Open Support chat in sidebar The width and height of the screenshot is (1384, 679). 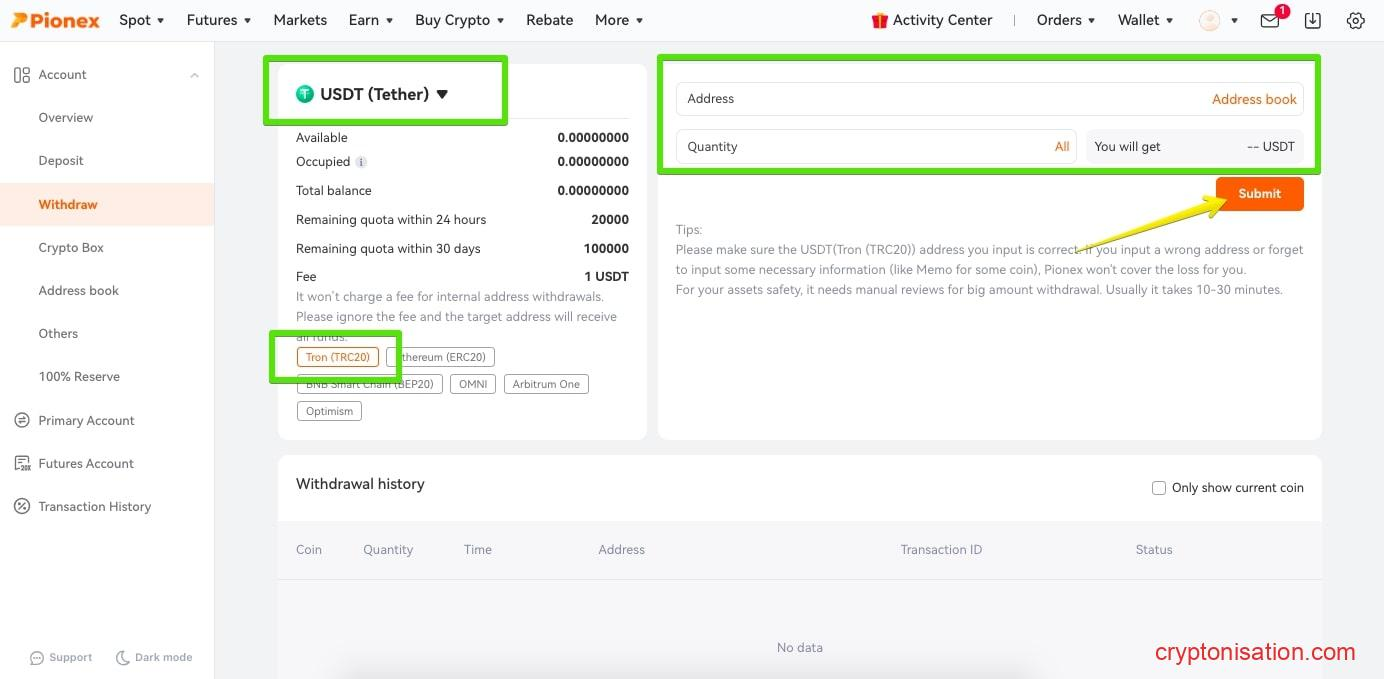(x=61, y=657)
